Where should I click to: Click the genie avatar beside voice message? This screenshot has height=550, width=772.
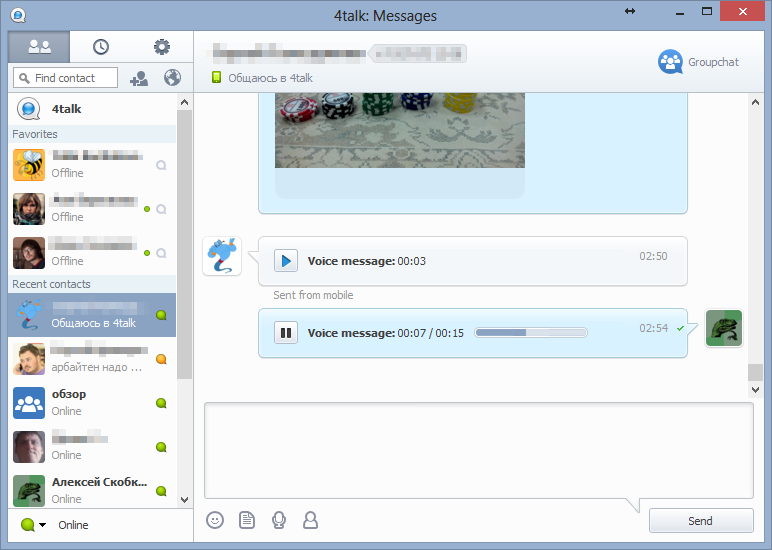[x=222, y=256]
